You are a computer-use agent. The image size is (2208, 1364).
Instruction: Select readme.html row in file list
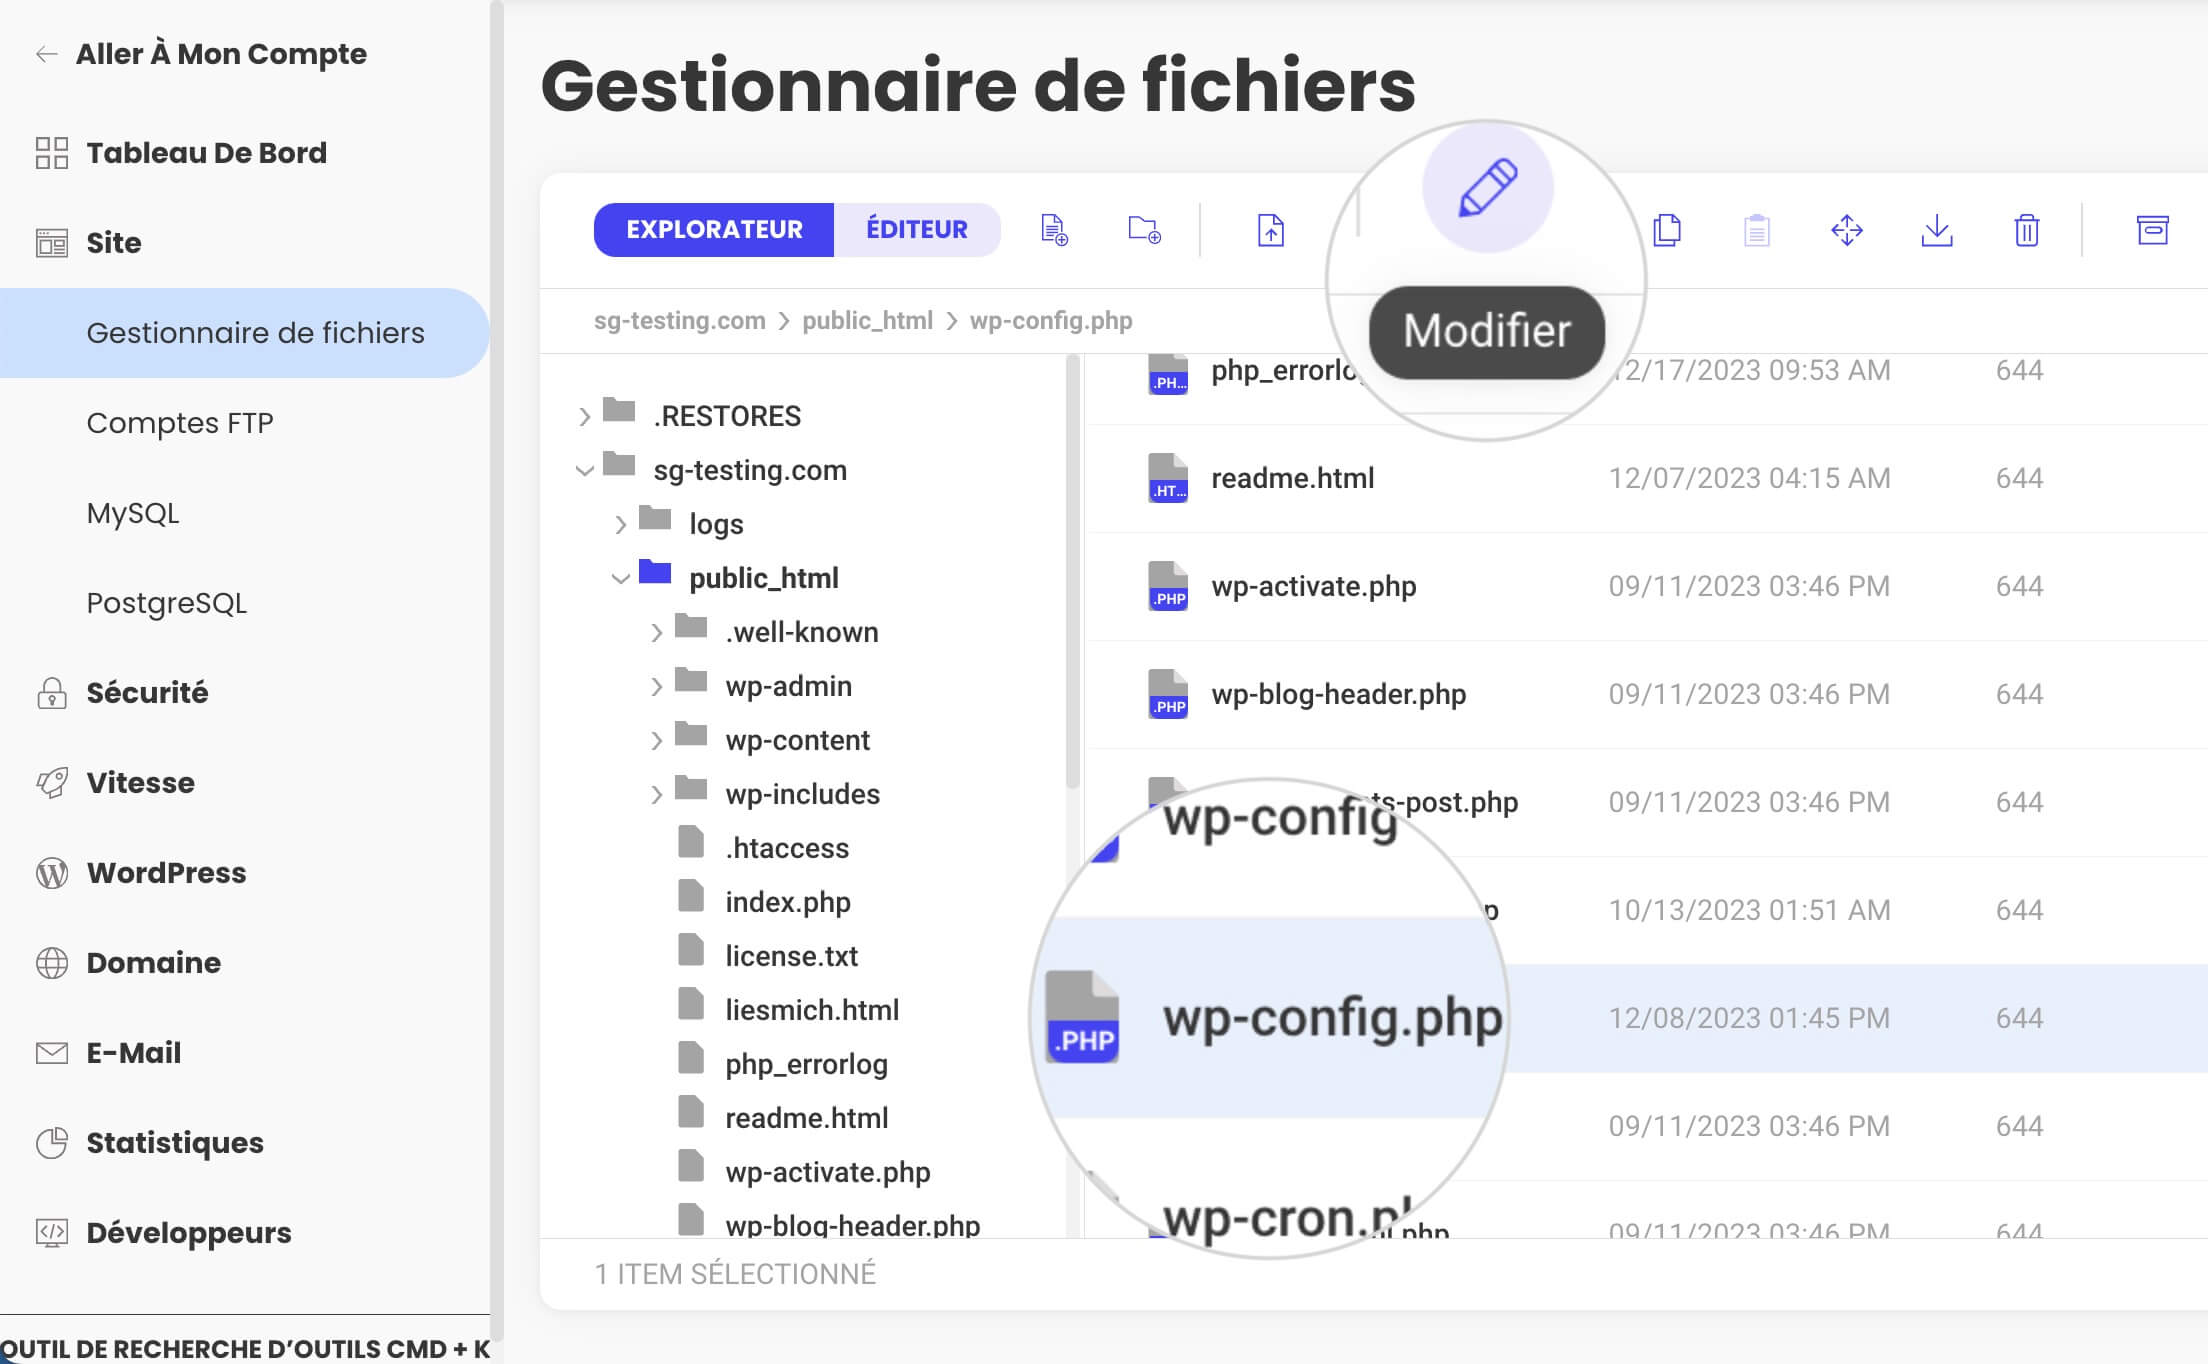[1647, 478]
